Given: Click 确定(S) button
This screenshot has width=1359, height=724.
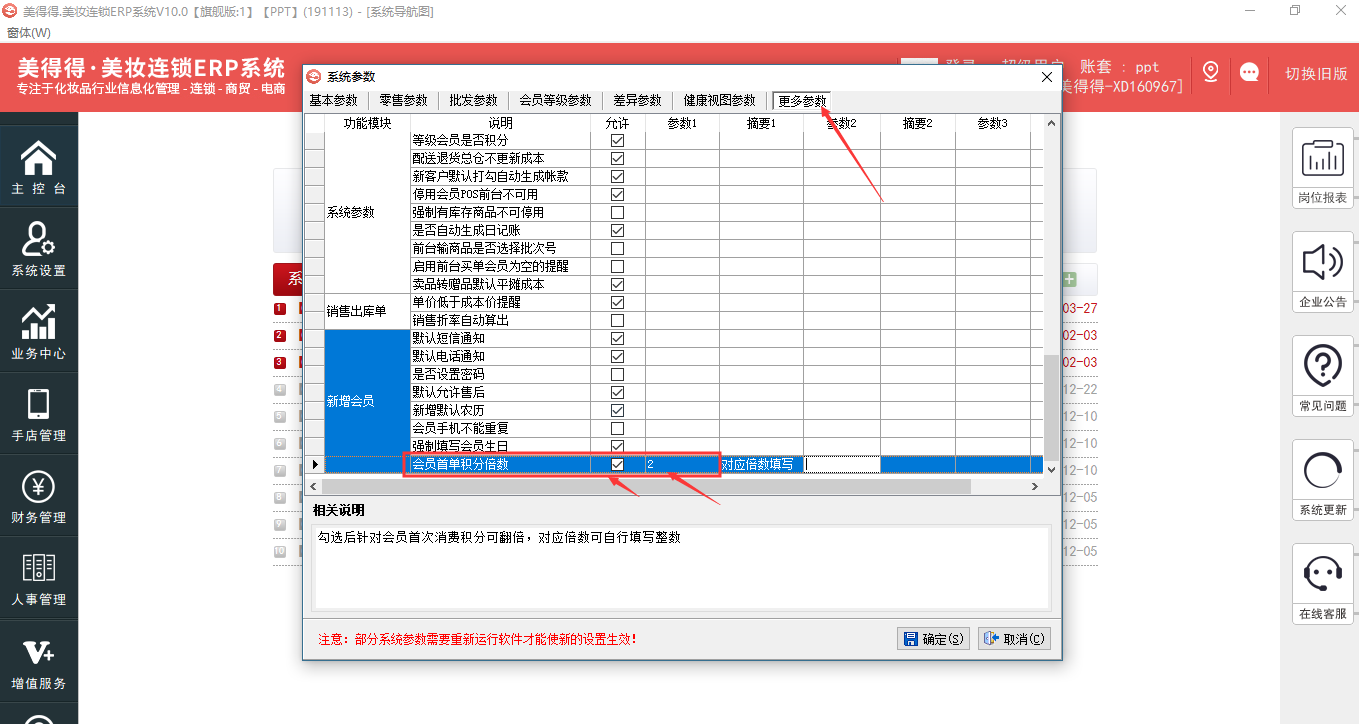Looking at the screenshot, I should [x=933, y=639].
